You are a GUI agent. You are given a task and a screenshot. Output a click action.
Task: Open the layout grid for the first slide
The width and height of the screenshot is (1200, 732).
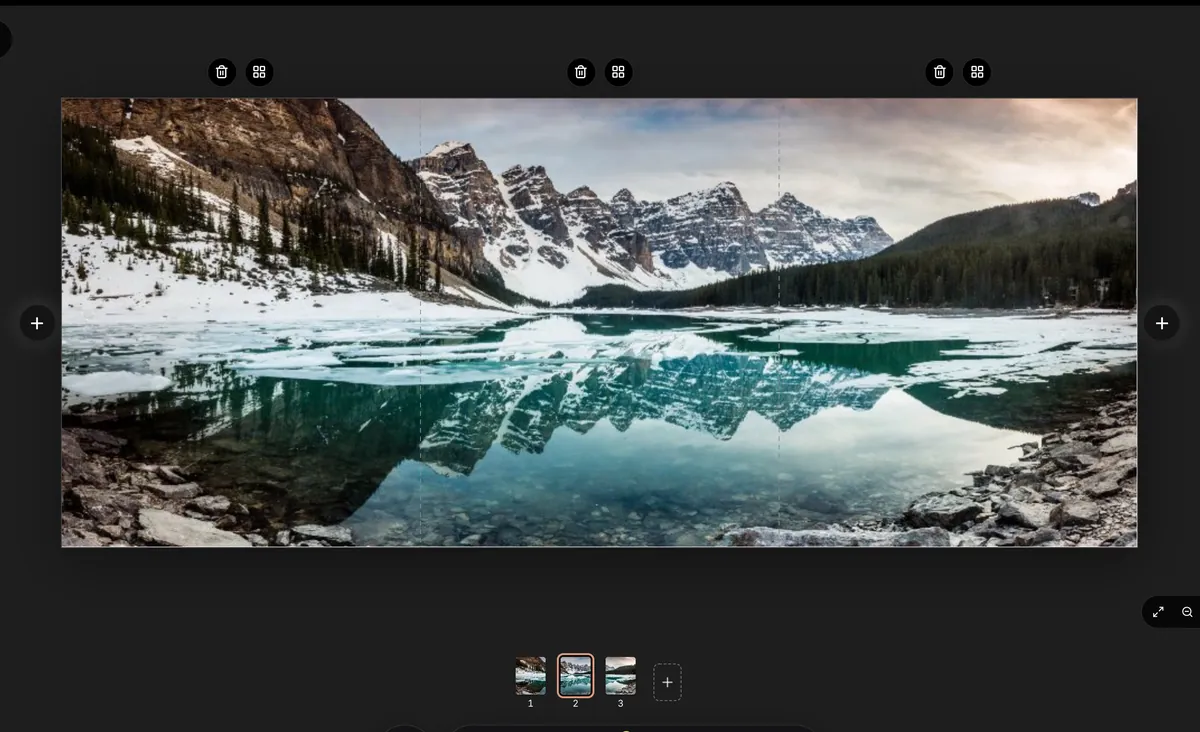[259, 72]
